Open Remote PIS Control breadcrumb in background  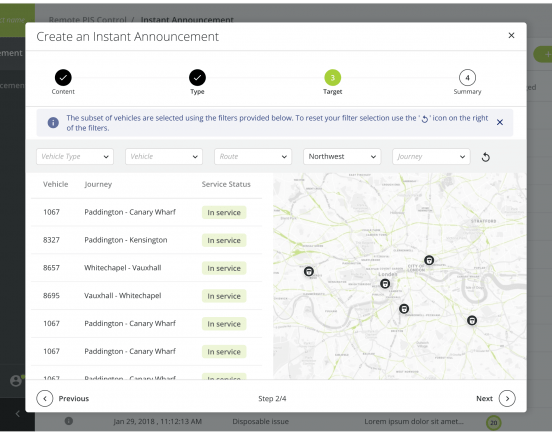pos(87,20)
